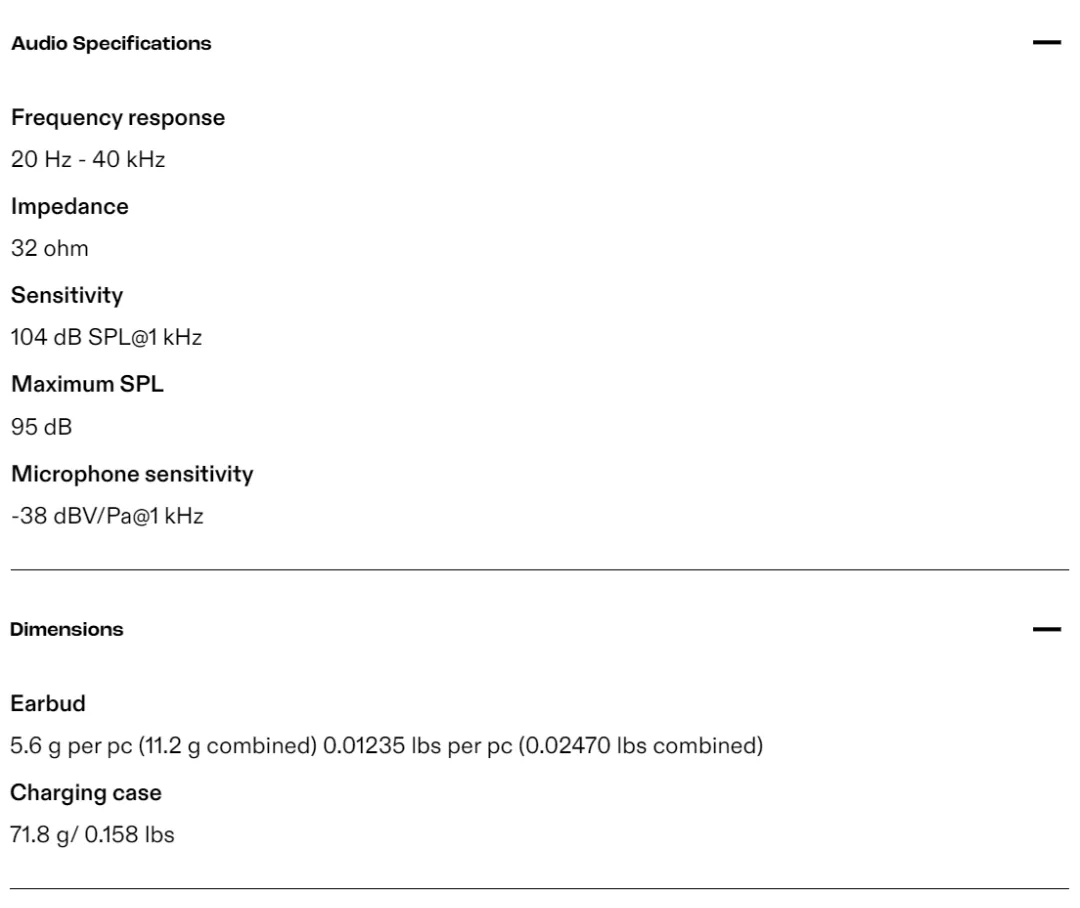Click the Dimensions section heading
The image size is (1080, 908).
pos(67,629)
